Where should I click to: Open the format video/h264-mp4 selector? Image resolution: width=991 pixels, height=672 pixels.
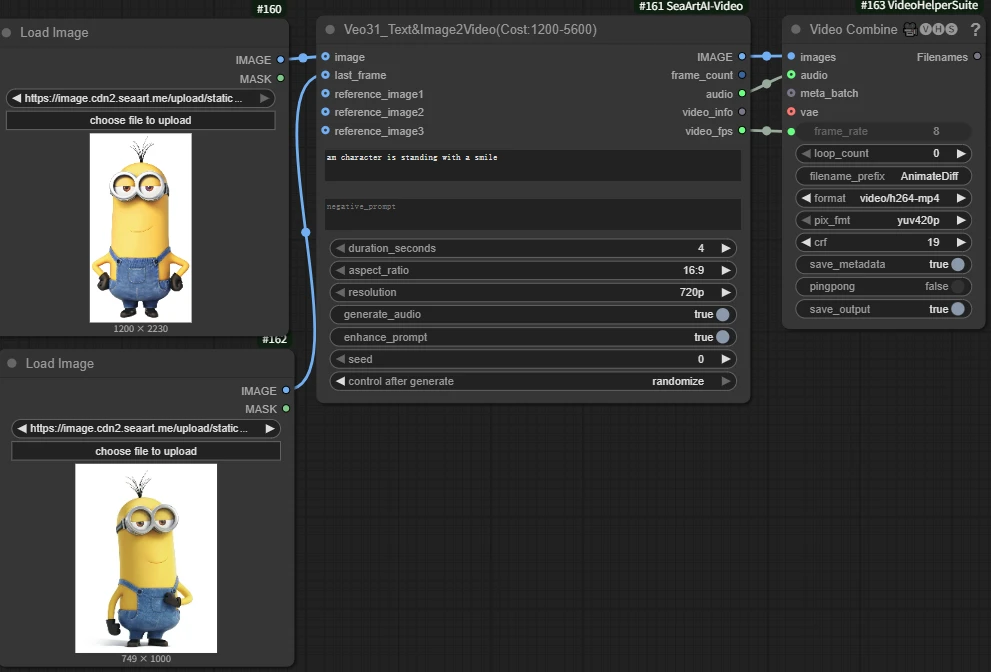pyautogui.click(x=883, y=198)
